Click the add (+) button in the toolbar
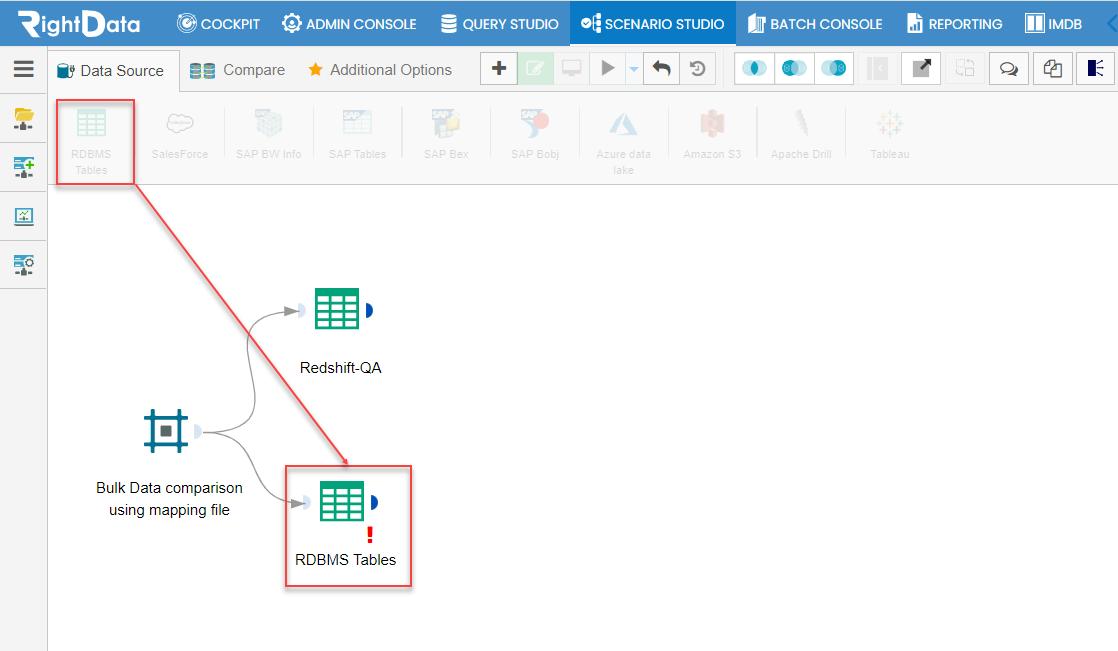1118x651 pixels. point(498,69)
